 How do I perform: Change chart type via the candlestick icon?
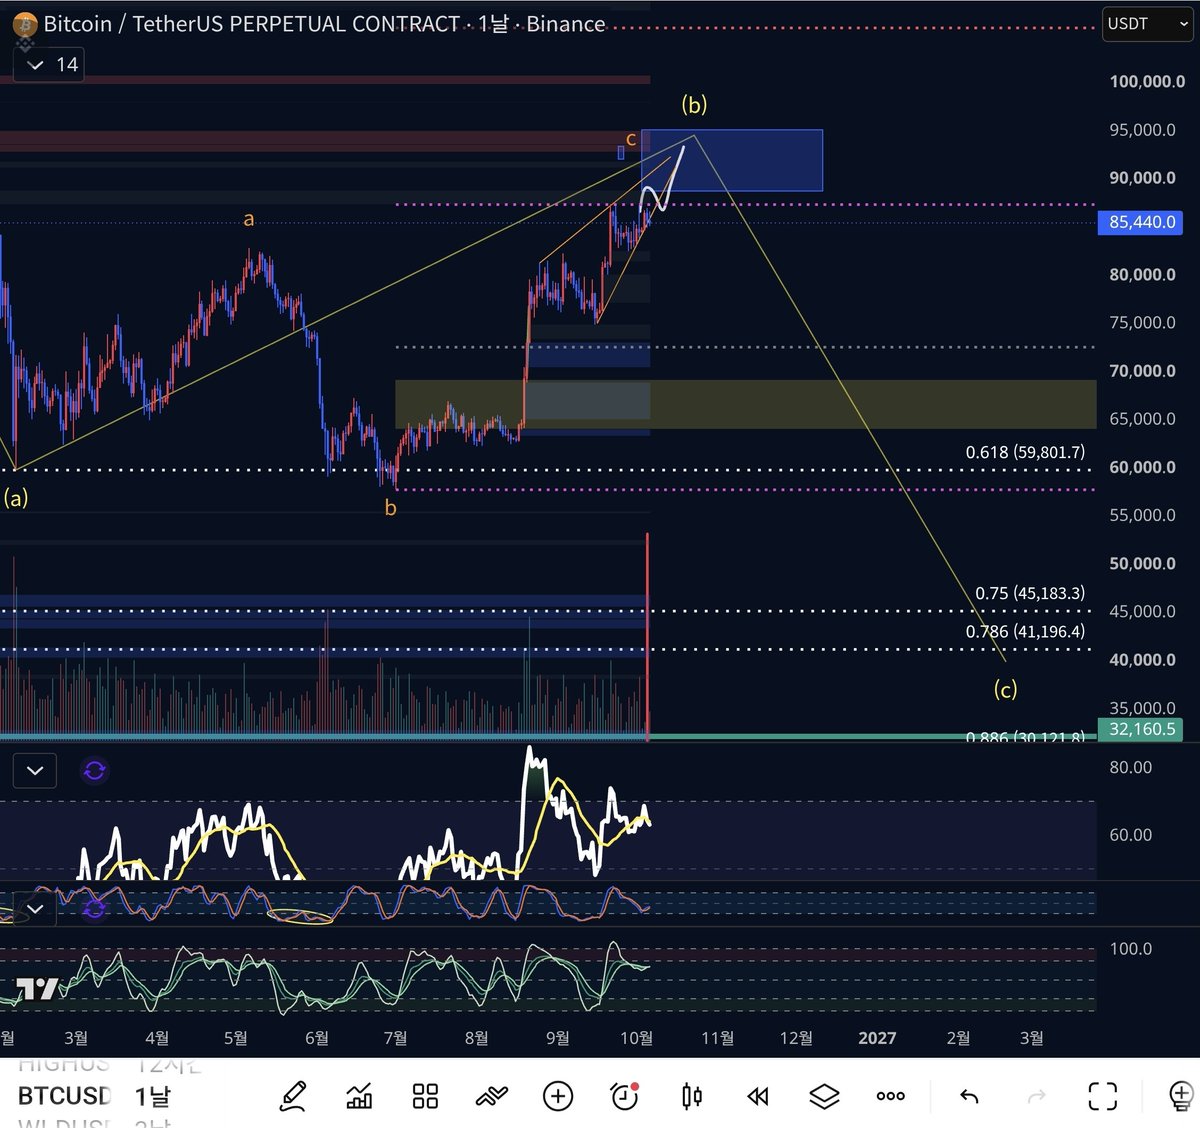click(x=691, y=1097)
